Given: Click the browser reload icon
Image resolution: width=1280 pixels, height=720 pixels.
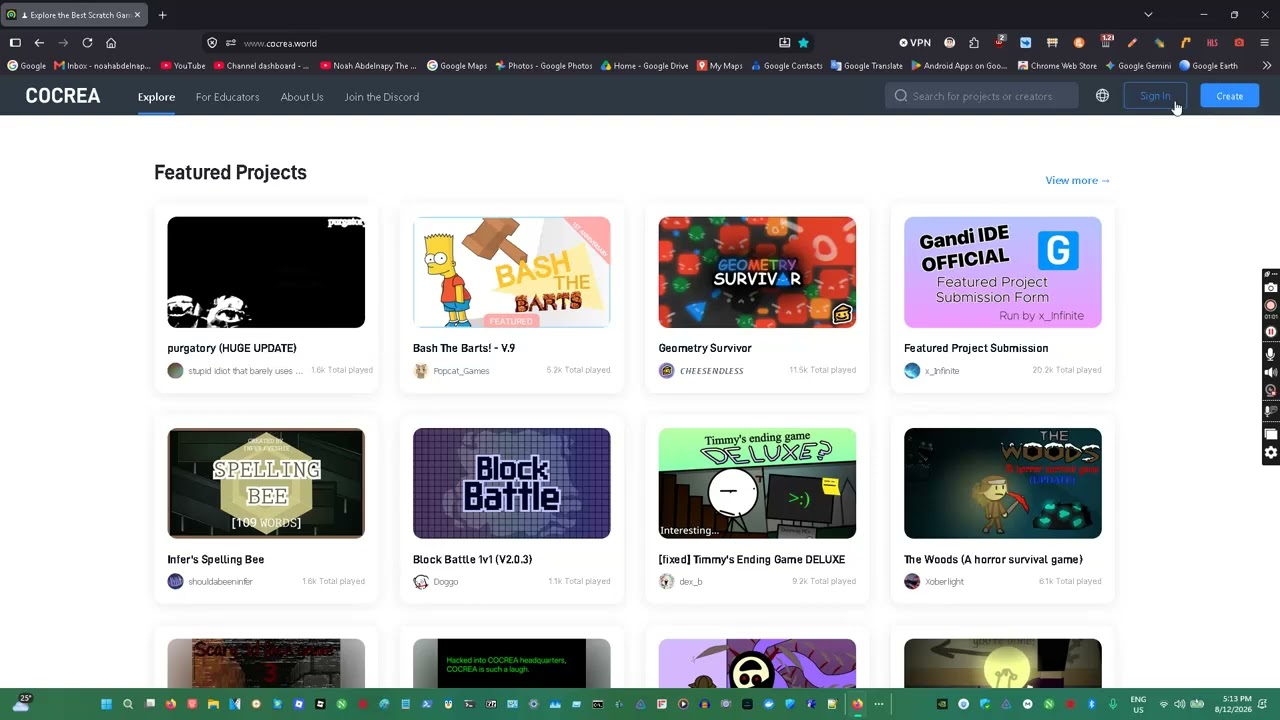Looking at the screenshot, I should (x=87, y=43).
